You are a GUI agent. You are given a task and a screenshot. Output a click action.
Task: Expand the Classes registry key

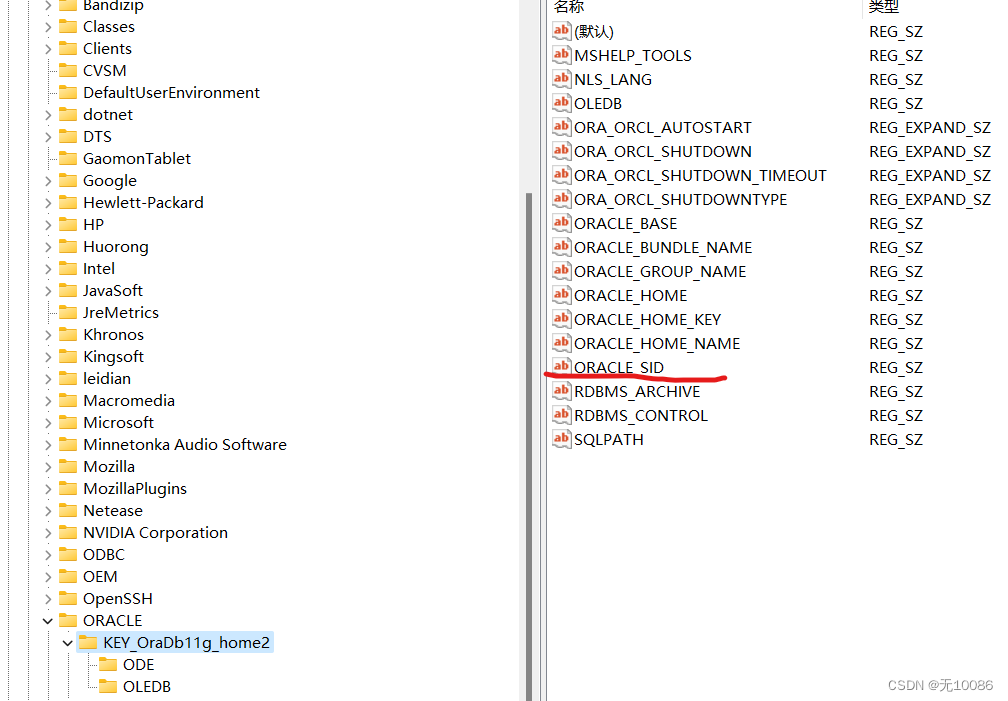tap(48, 27)
